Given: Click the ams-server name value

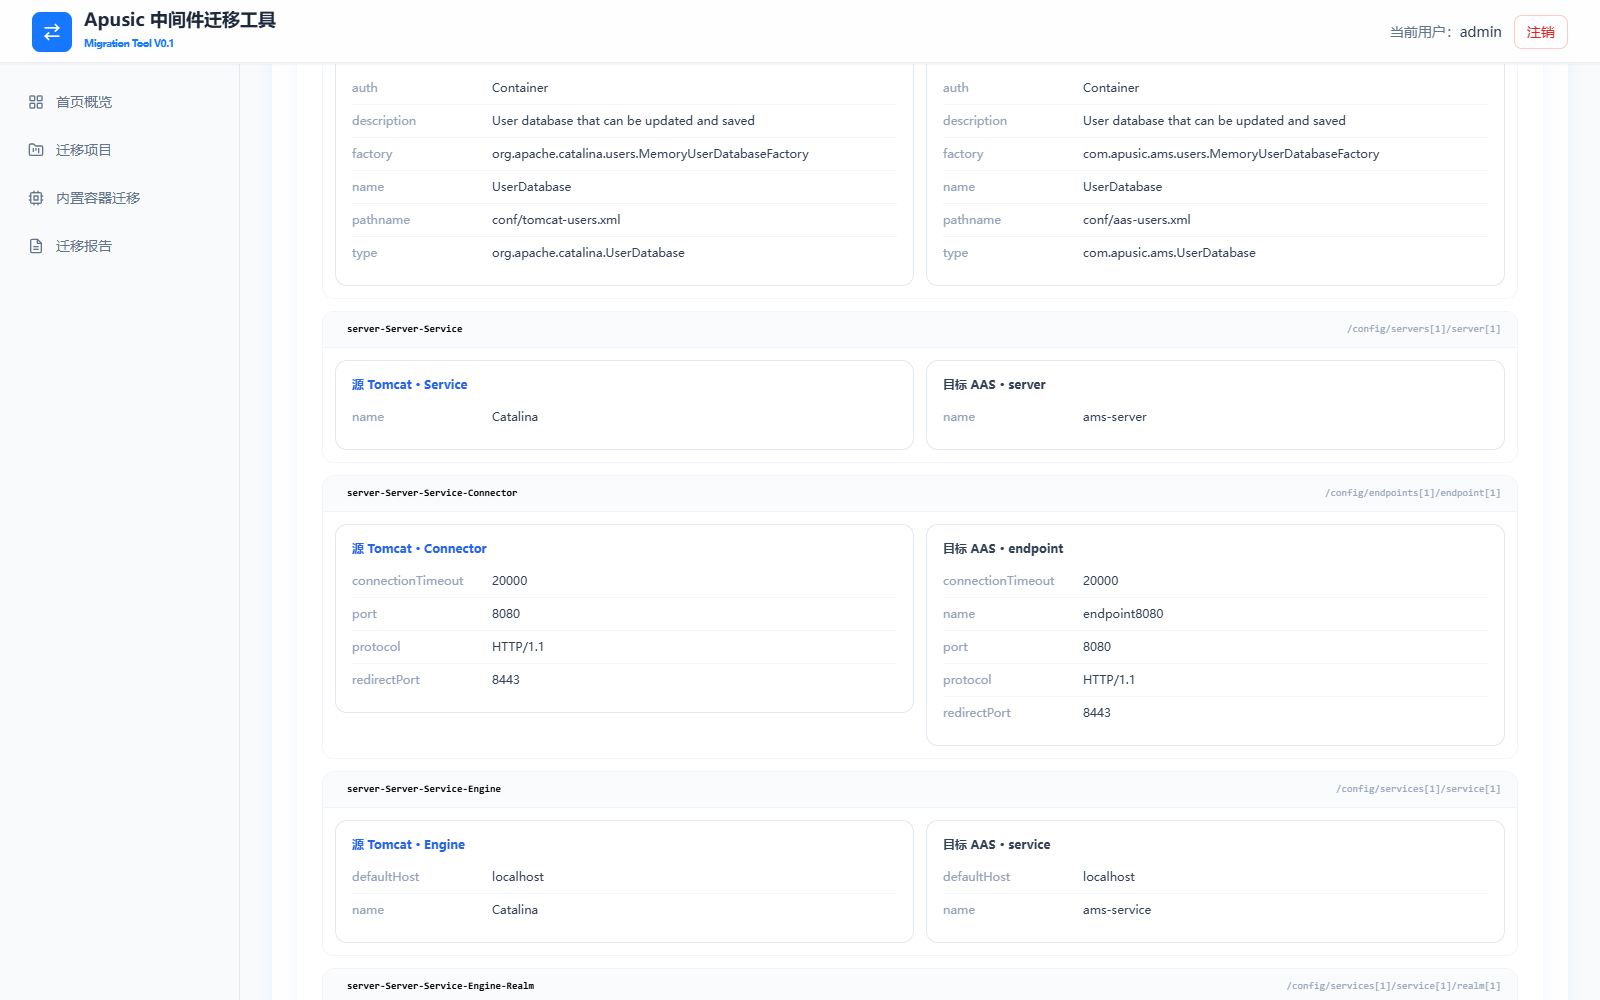Looking at the screenshot, I should coord(1115,417).
